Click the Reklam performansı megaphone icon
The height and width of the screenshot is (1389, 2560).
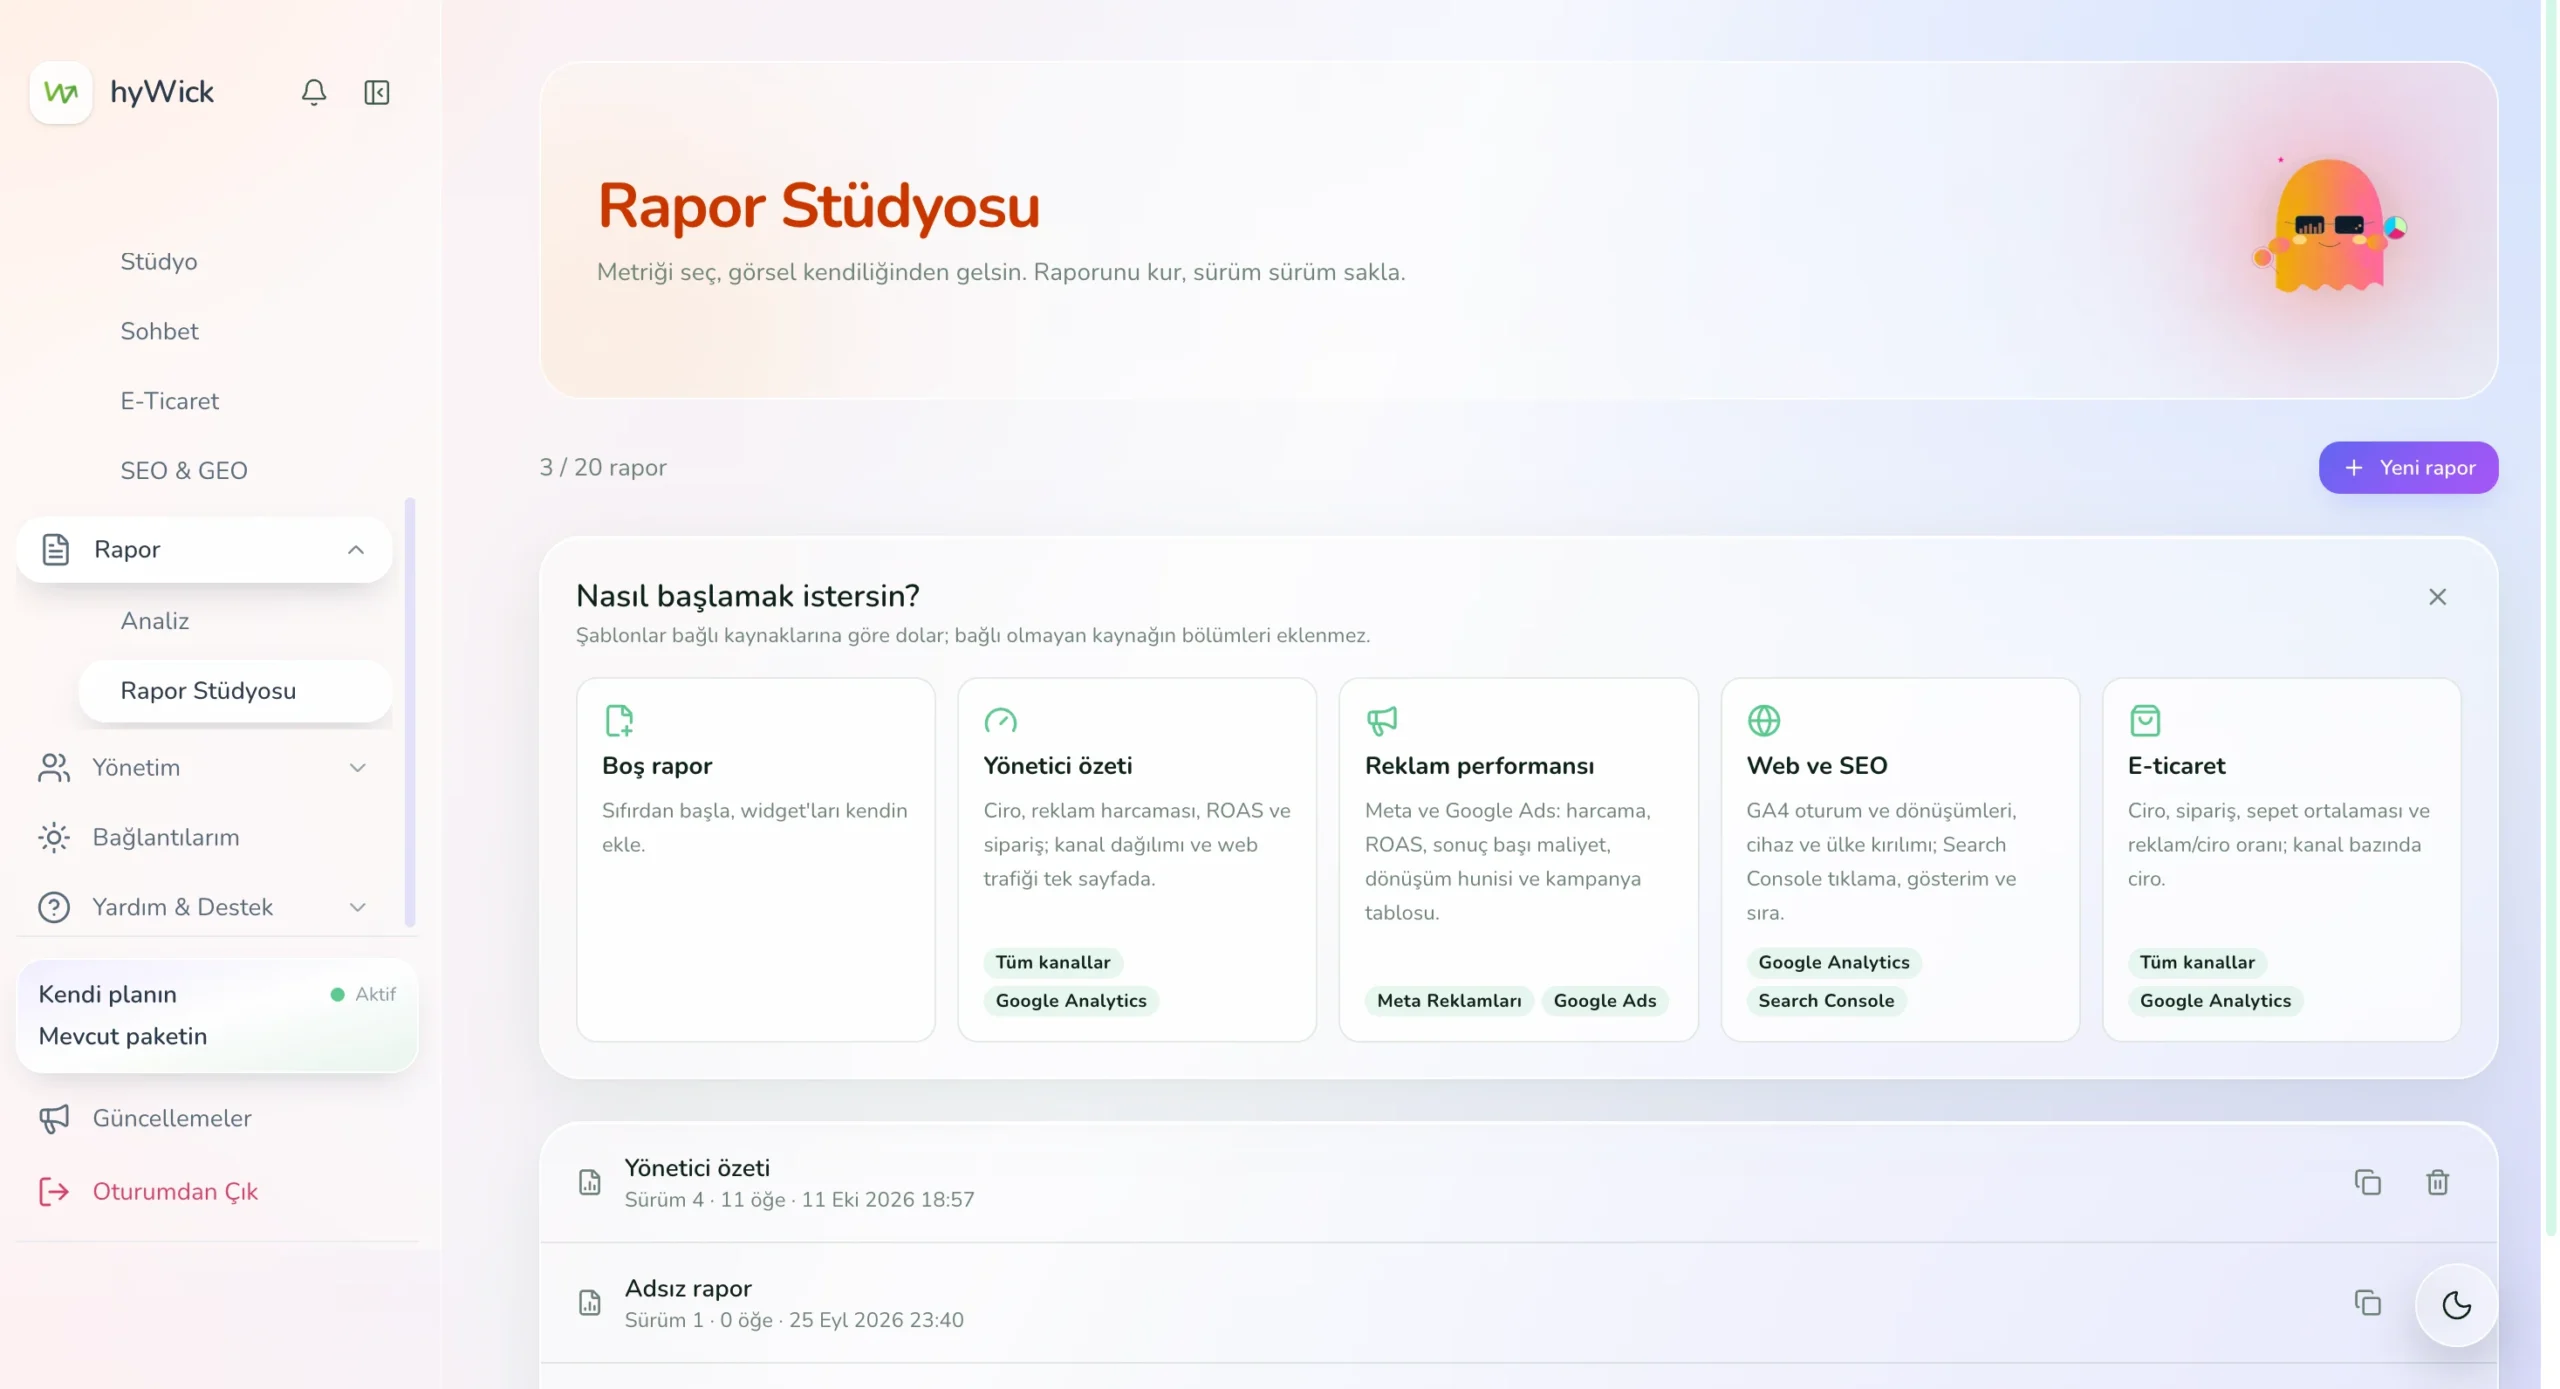[x=1381, y=720]
